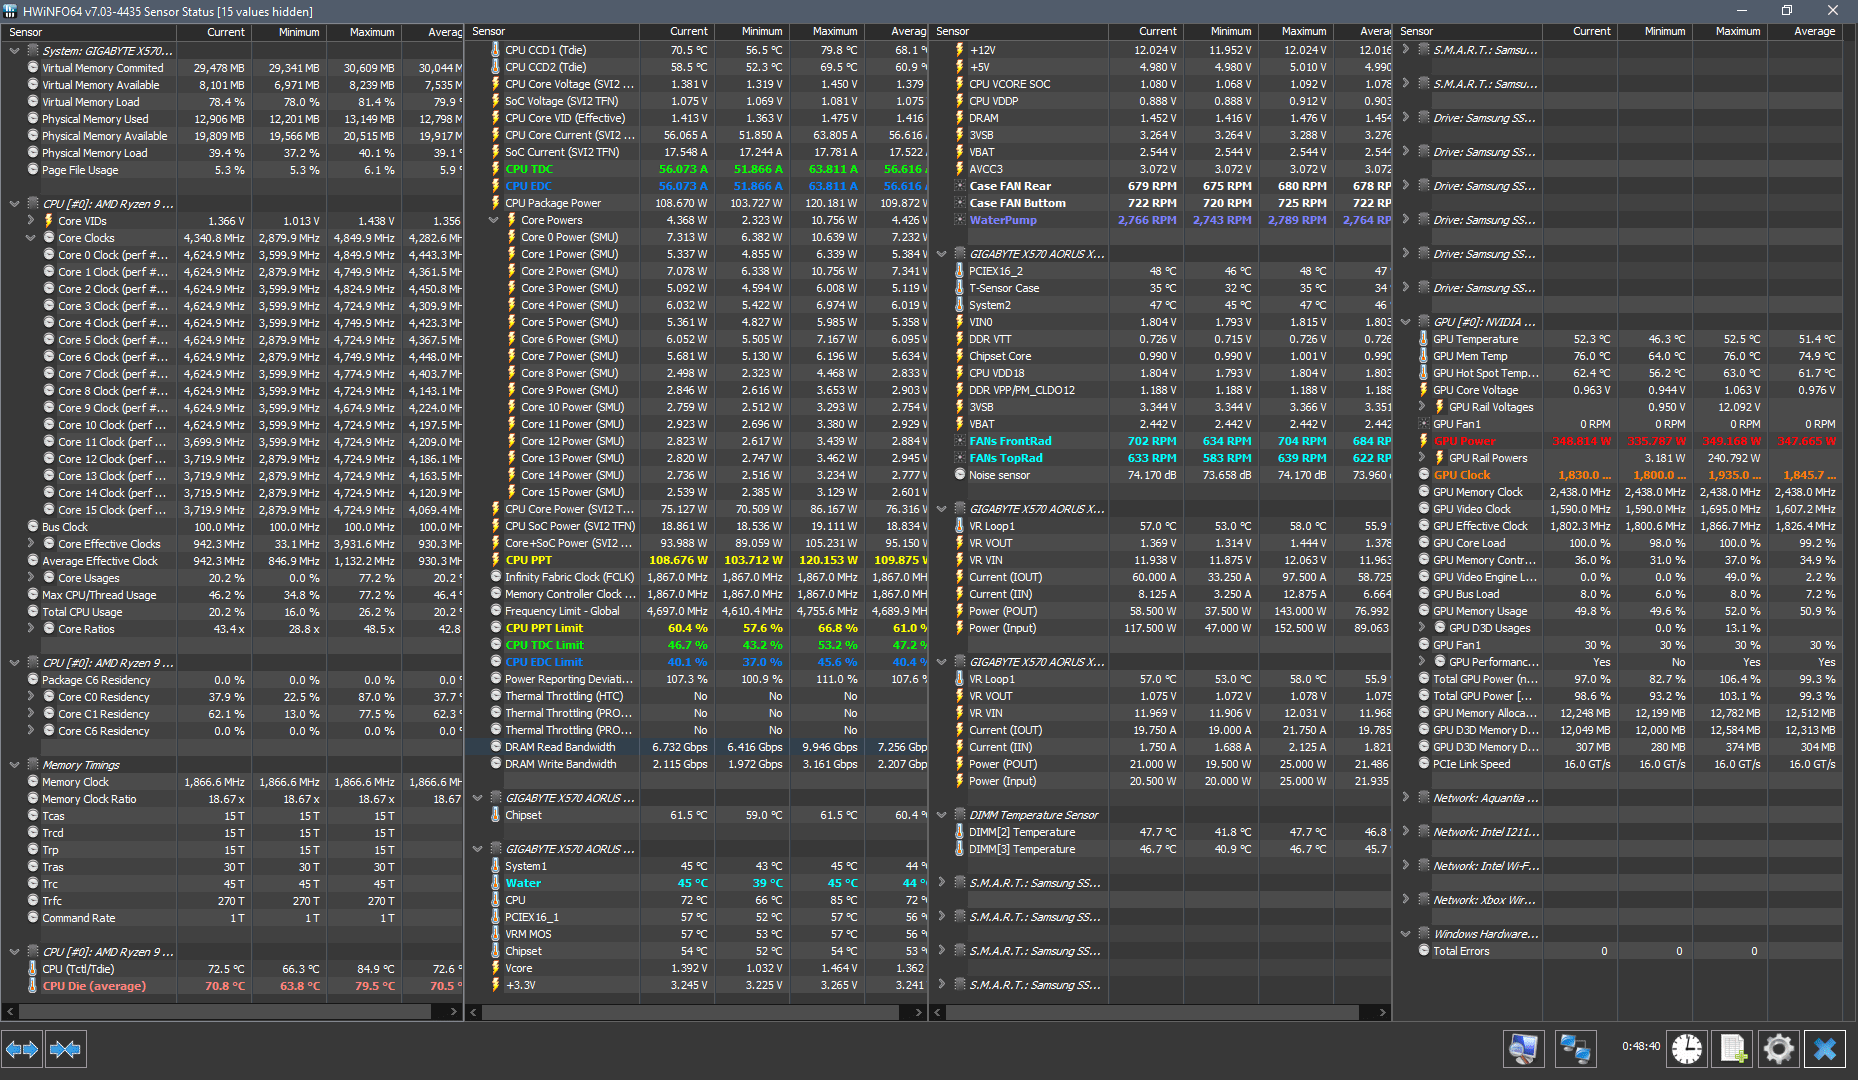Reset the elapsed-time clock icon
1858x1080 pixels.
click(x=1687, y=1049)
